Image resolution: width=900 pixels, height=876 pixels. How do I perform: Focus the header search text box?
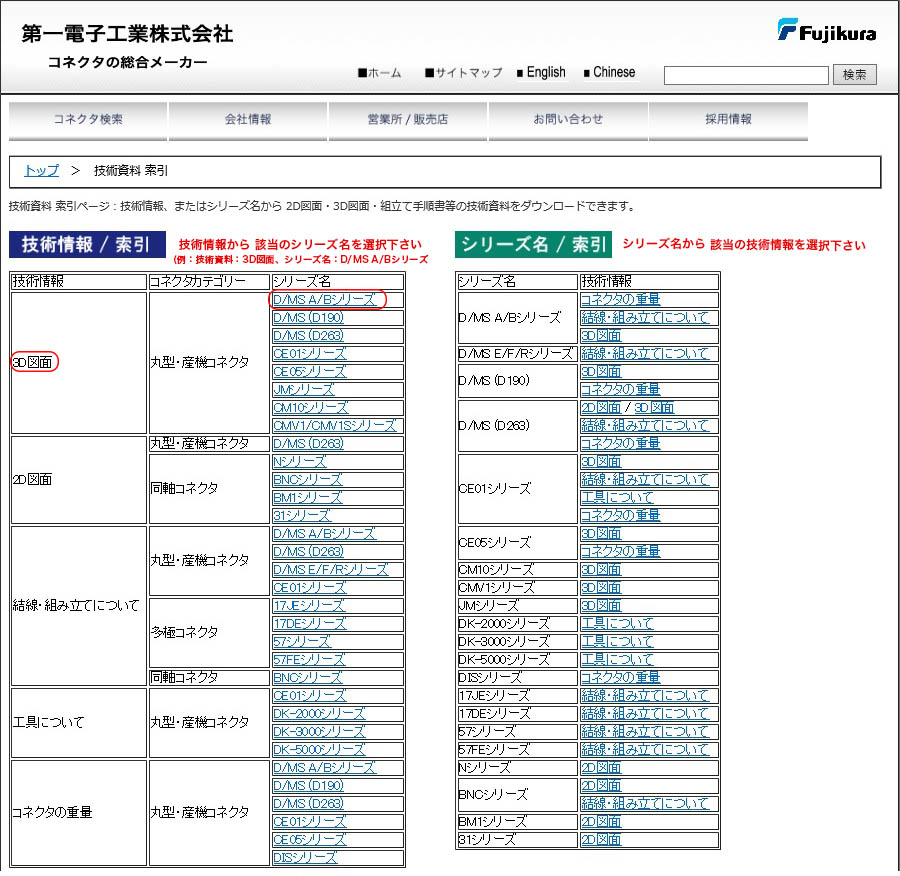[x=746, y=75]
